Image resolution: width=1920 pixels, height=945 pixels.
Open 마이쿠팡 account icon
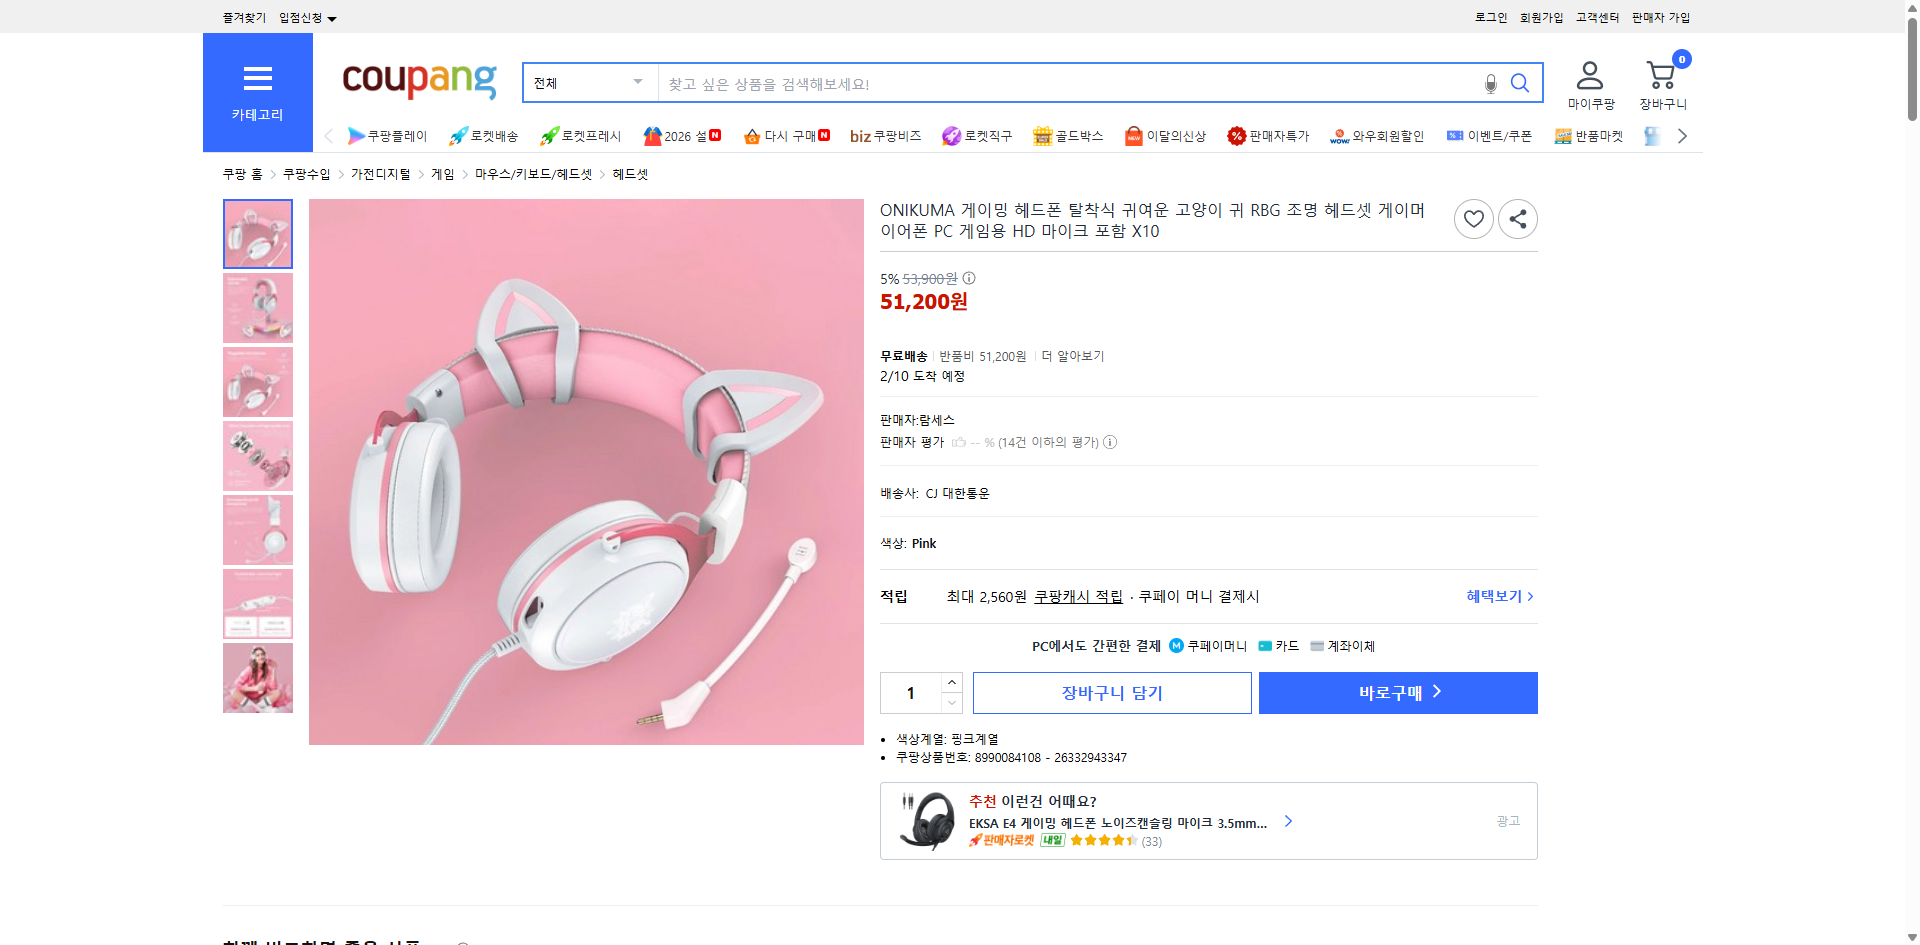[x=1588, y=73]
